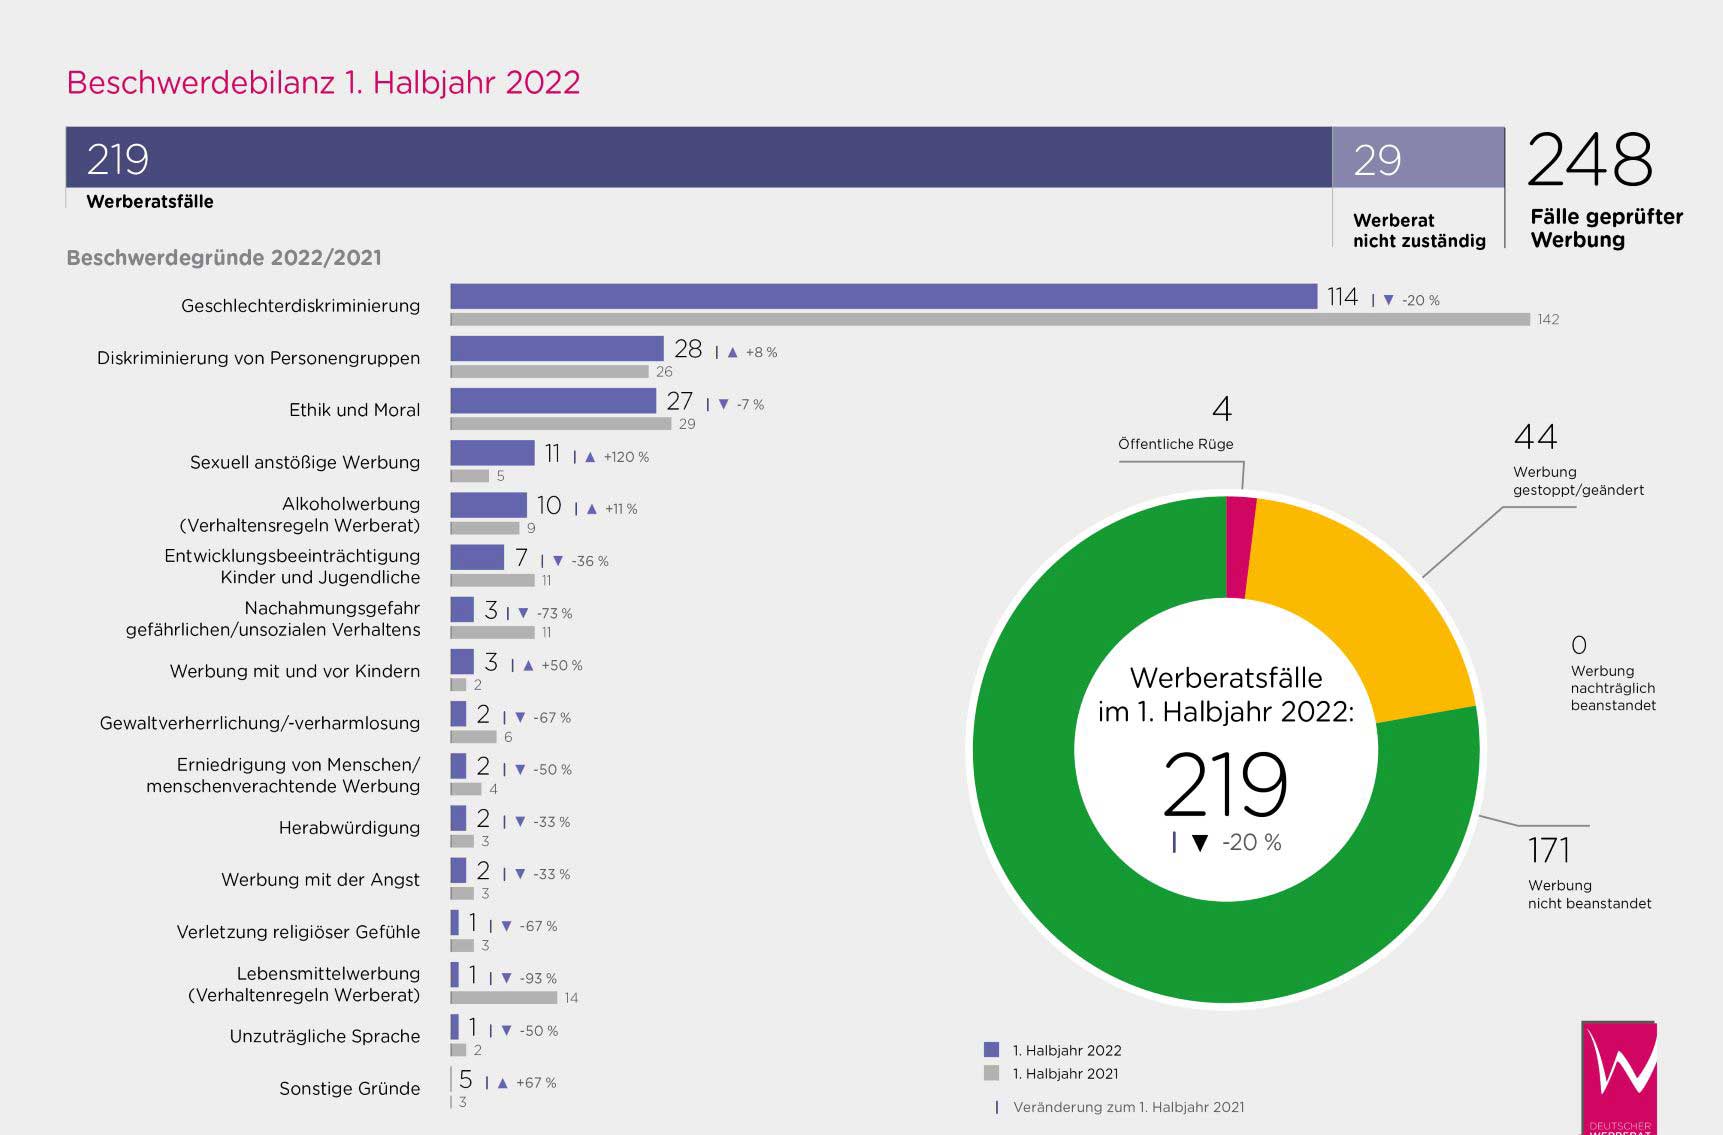Click the gray 2021 bar labeled 14
Image resolution: width=1723 pixels, height=1135 pixels.
(x=504, y=997)
